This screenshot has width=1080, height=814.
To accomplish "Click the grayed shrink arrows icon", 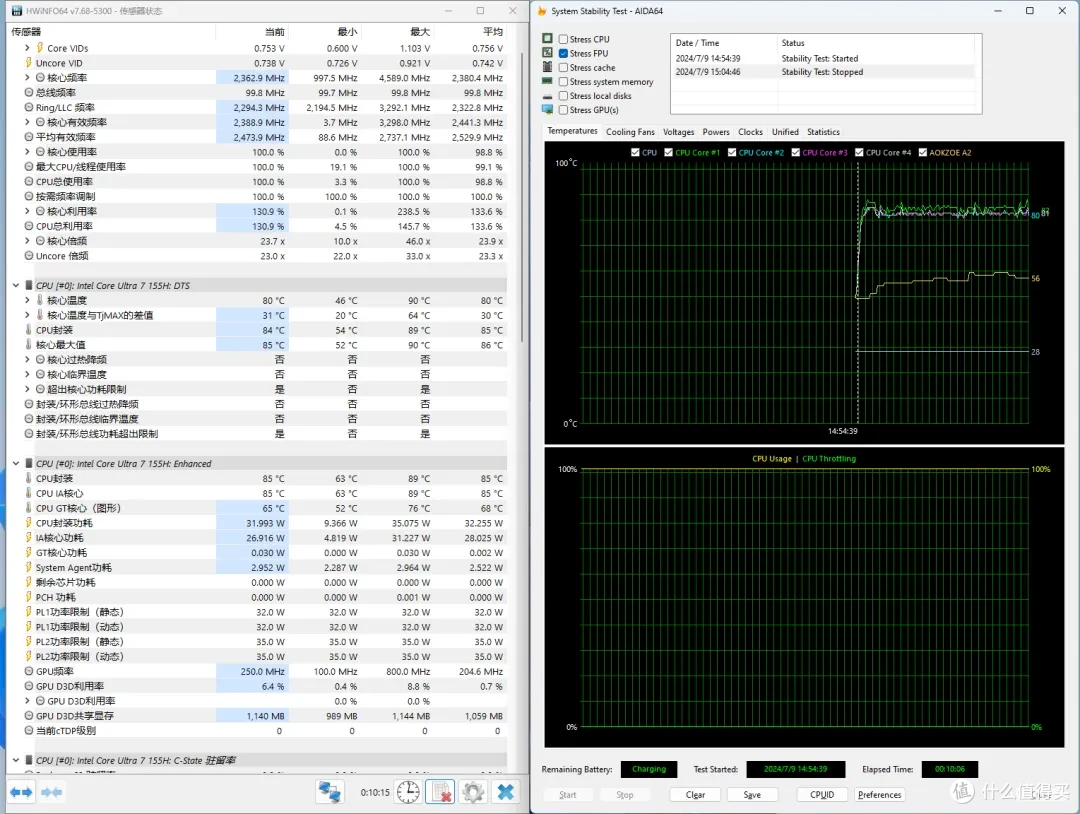I will click(x=51, y=792).
